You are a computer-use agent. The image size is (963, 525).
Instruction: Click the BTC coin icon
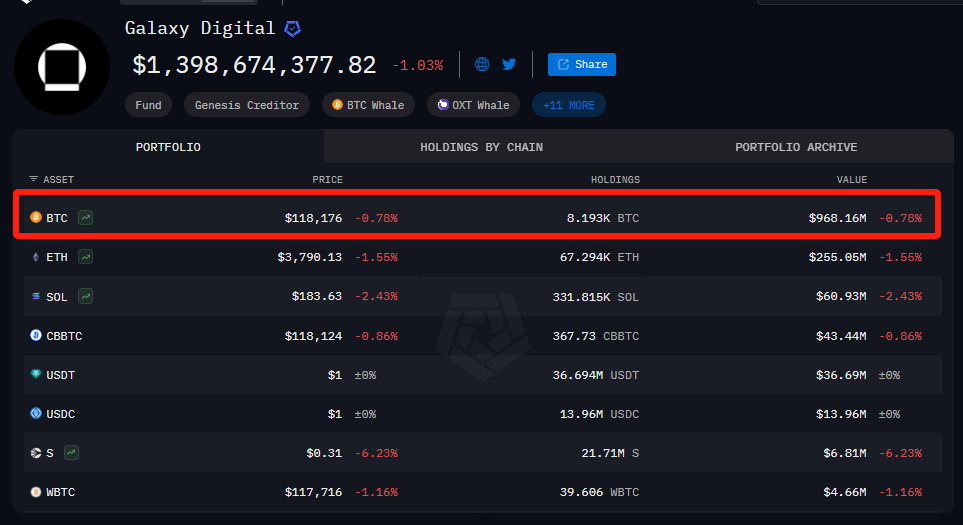36,217
